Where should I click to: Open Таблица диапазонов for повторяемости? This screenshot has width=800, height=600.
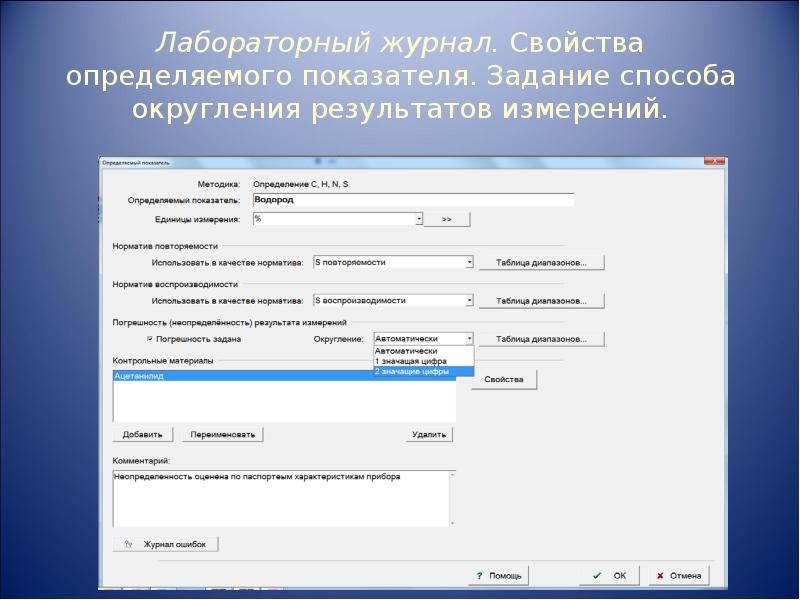[542, 262]
